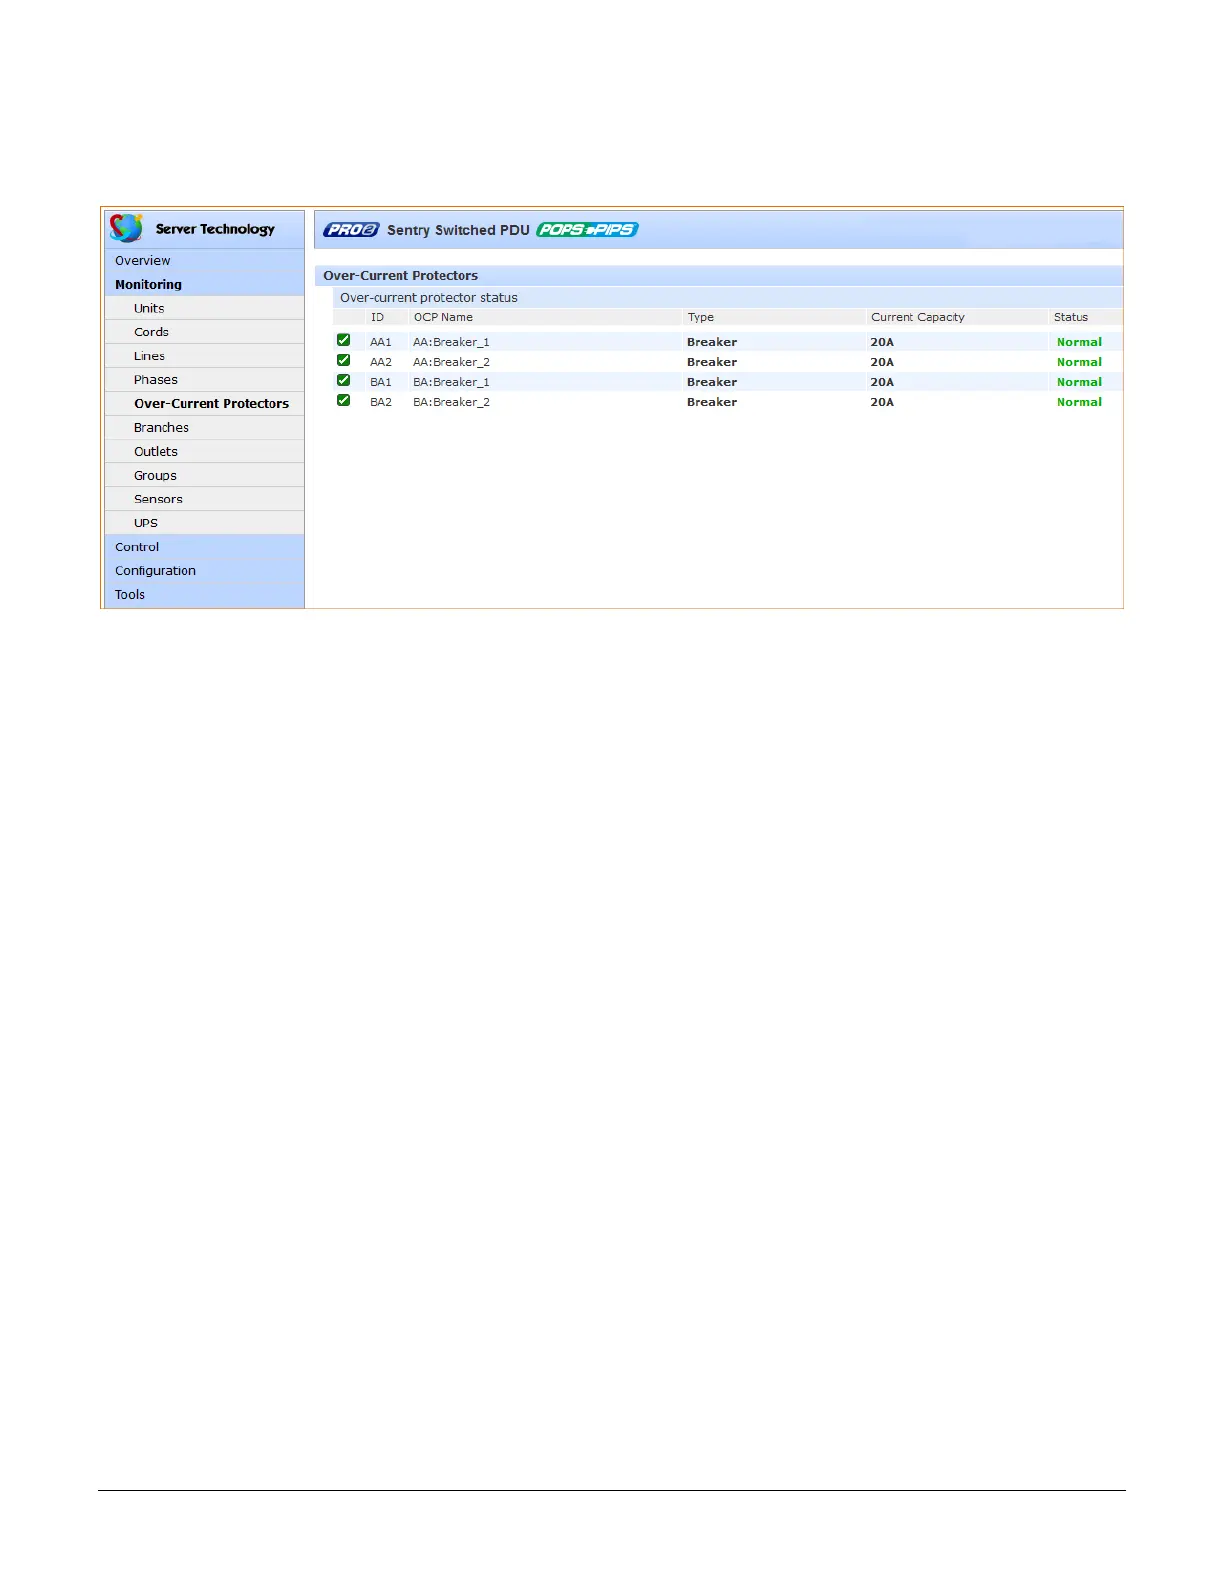
Task: Click the ID column header
Action: tap(377, 317)
